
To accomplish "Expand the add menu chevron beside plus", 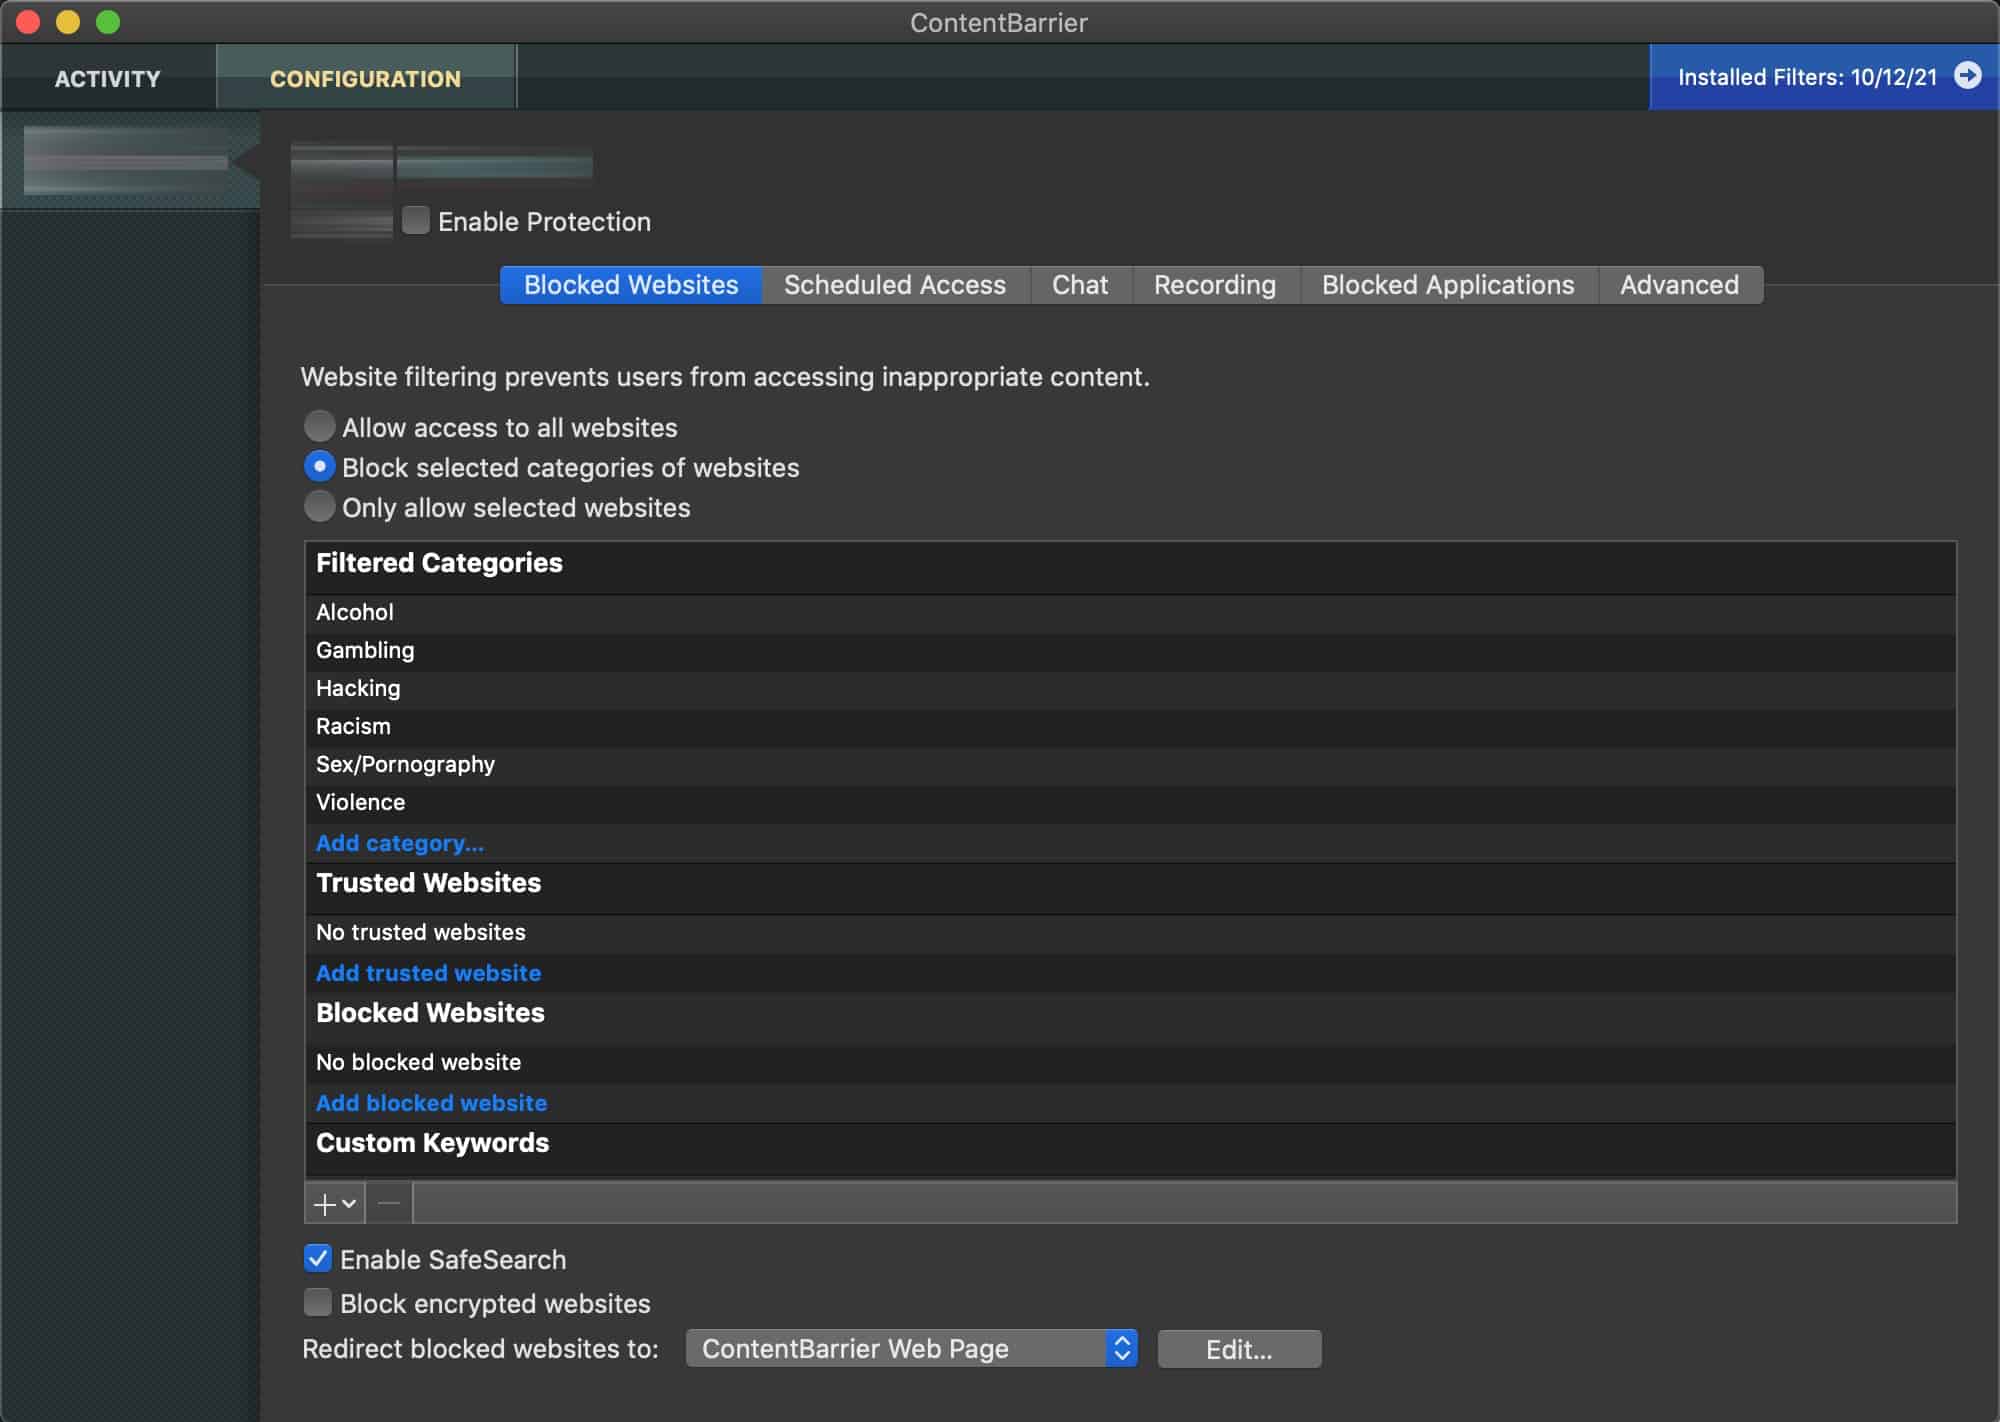I will tap(349, 1204).
